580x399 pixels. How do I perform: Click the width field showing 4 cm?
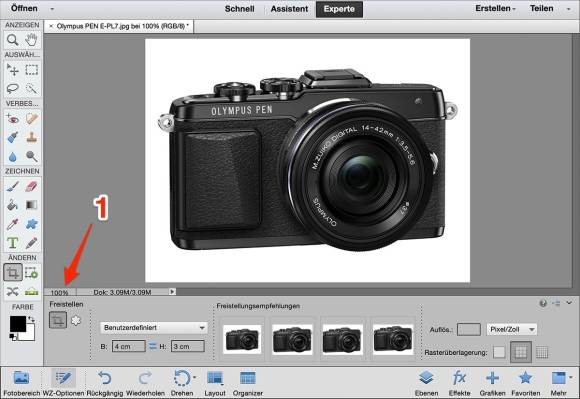coord(128,346)
